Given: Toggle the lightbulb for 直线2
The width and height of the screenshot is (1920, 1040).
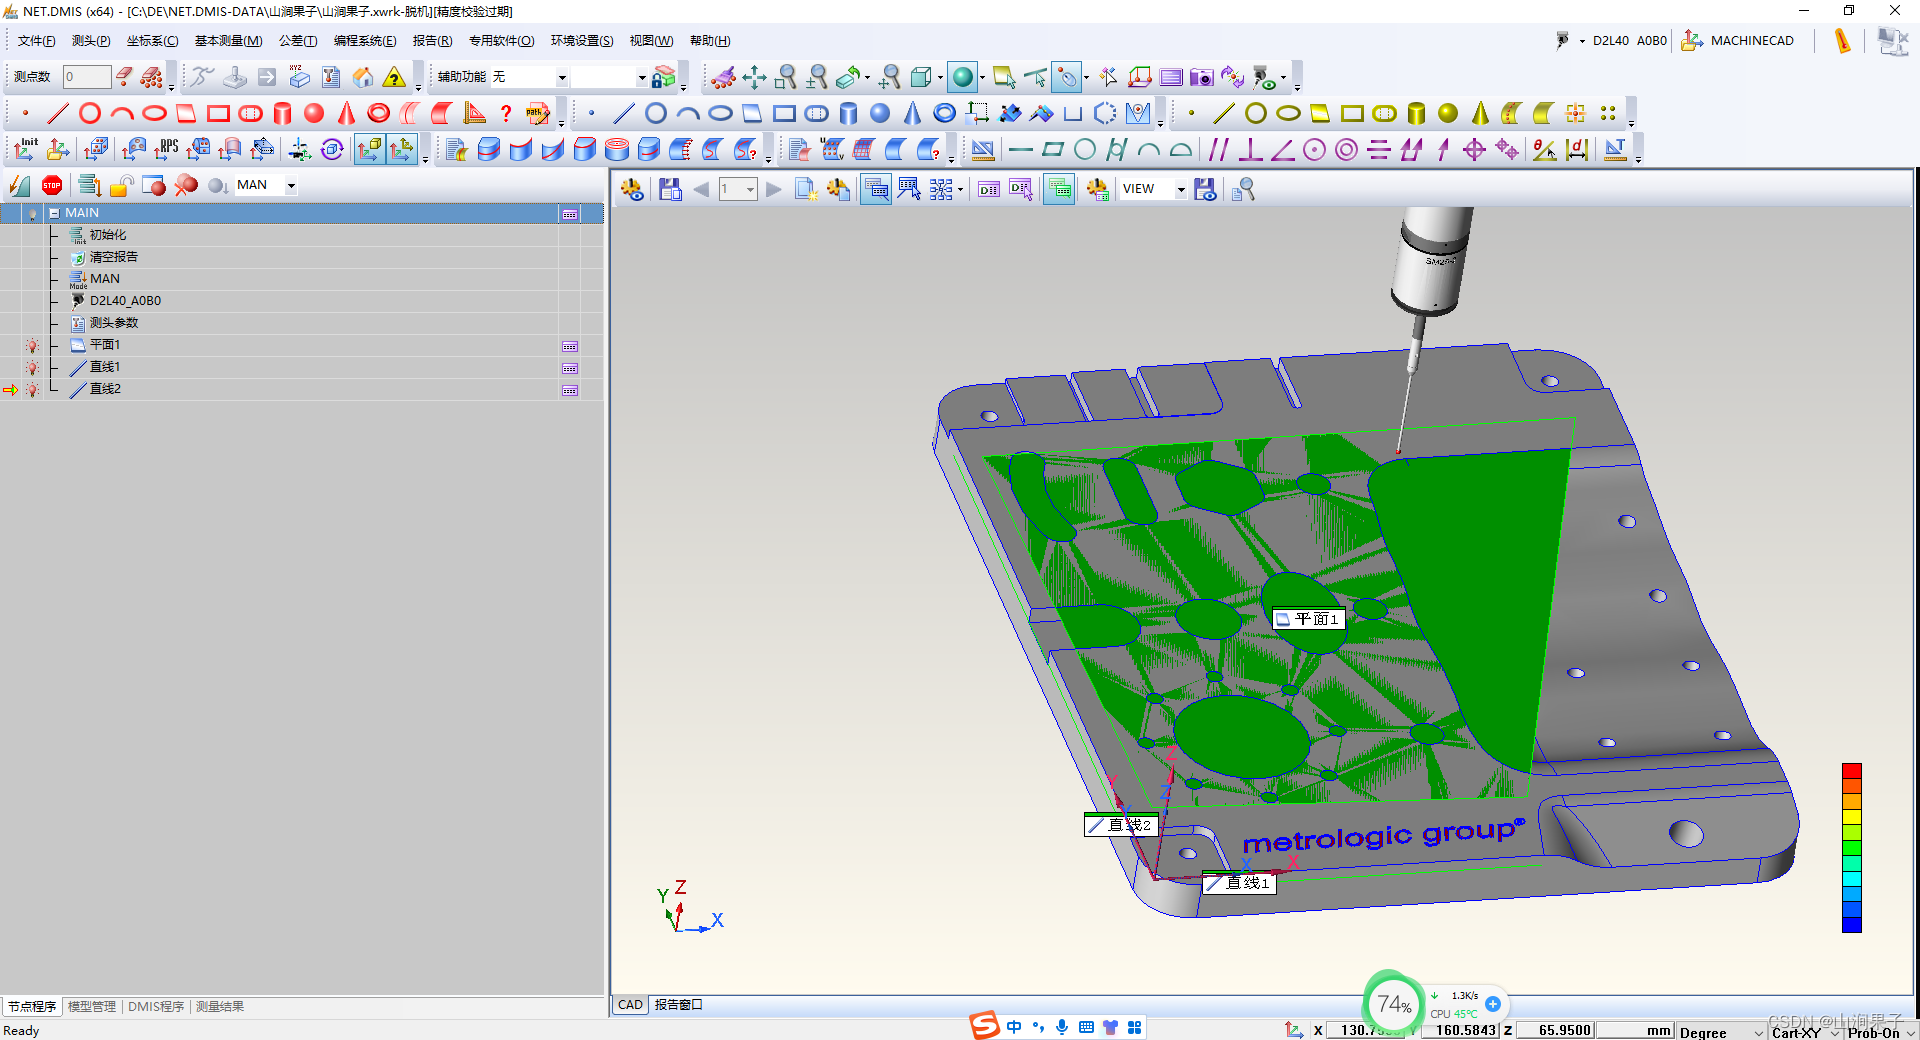Looking at the screenshot, I should click(x=32, y=390).
